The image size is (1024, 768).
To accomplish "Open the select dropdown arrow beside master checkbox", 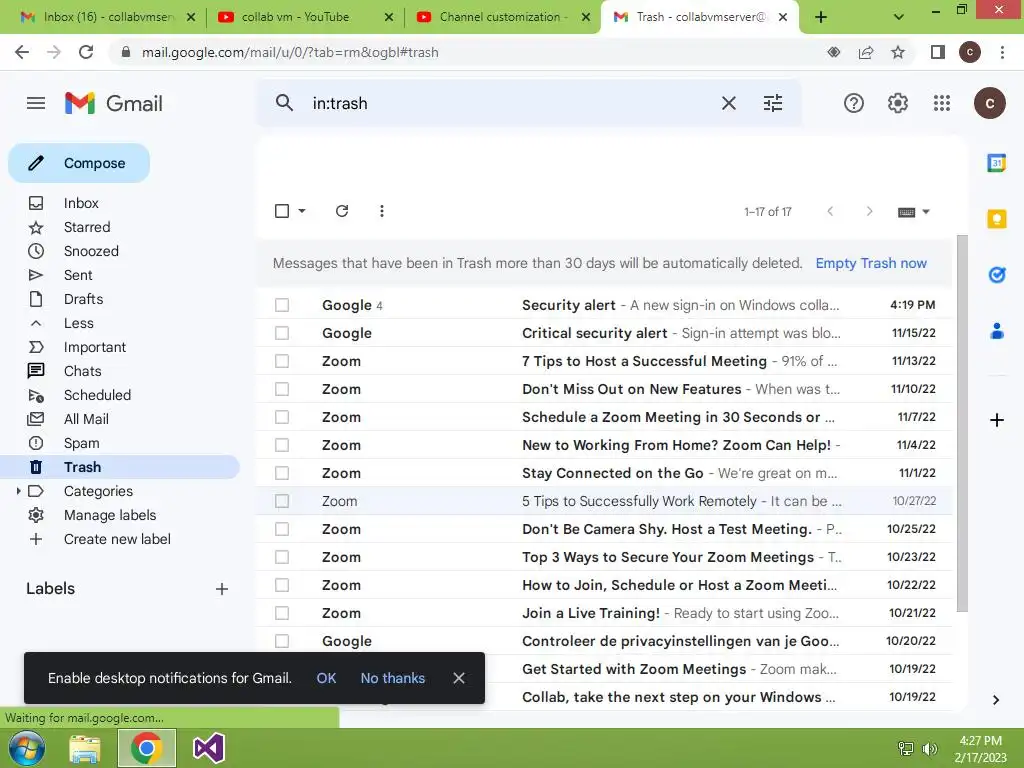I will 302,211.
